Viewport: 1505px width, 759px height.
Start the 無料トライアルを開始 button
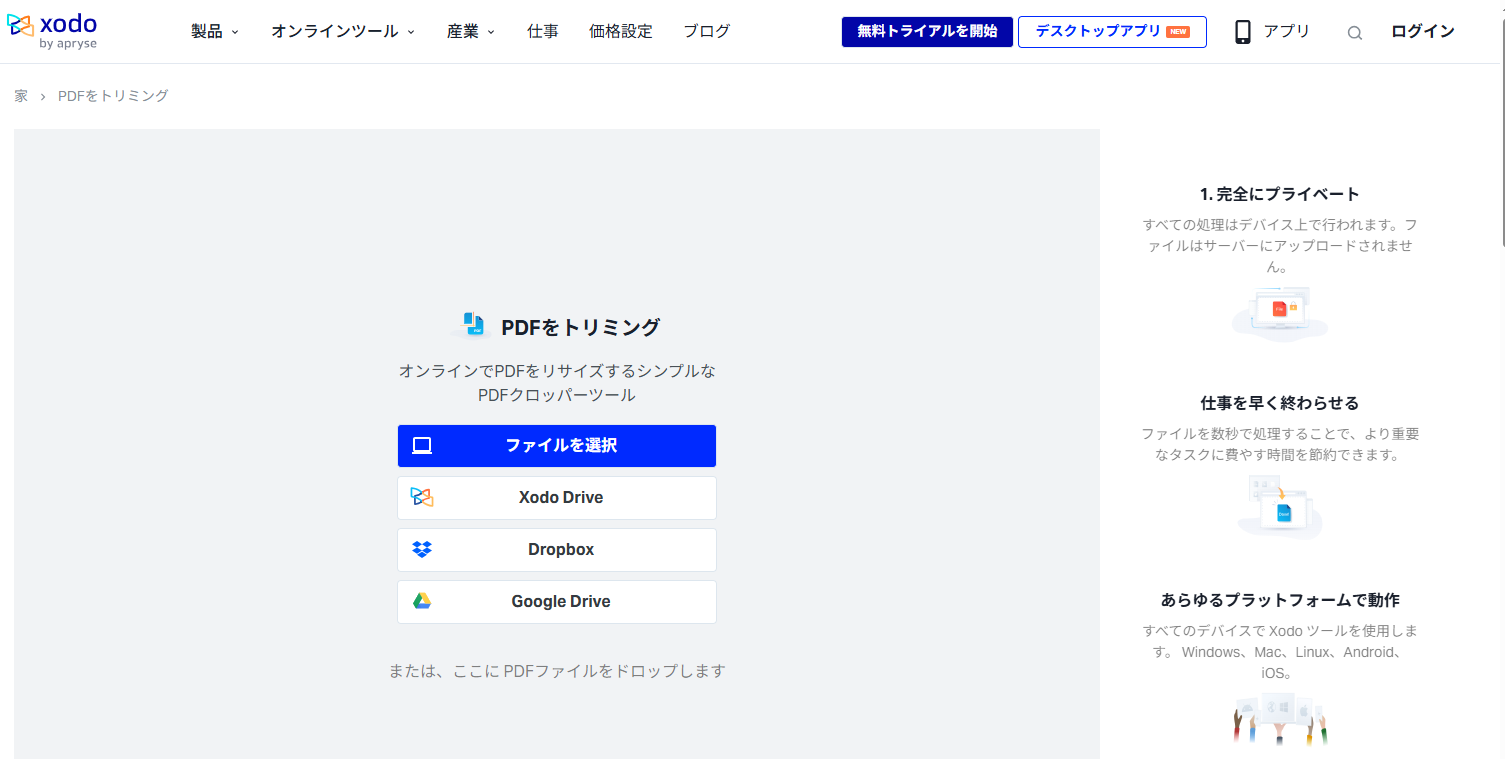[x=927, y=32]
